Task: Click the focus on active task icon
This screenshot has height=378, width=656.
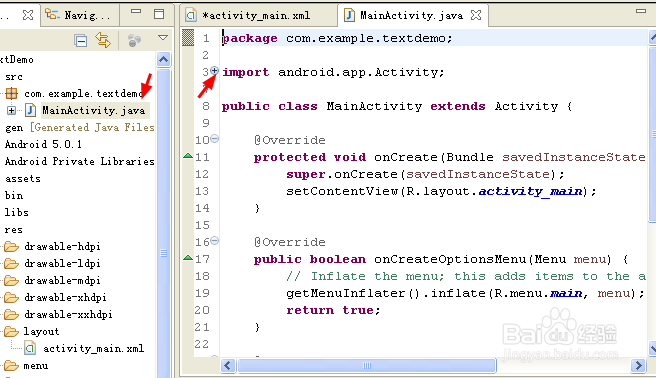Action: tap(134, 40)
